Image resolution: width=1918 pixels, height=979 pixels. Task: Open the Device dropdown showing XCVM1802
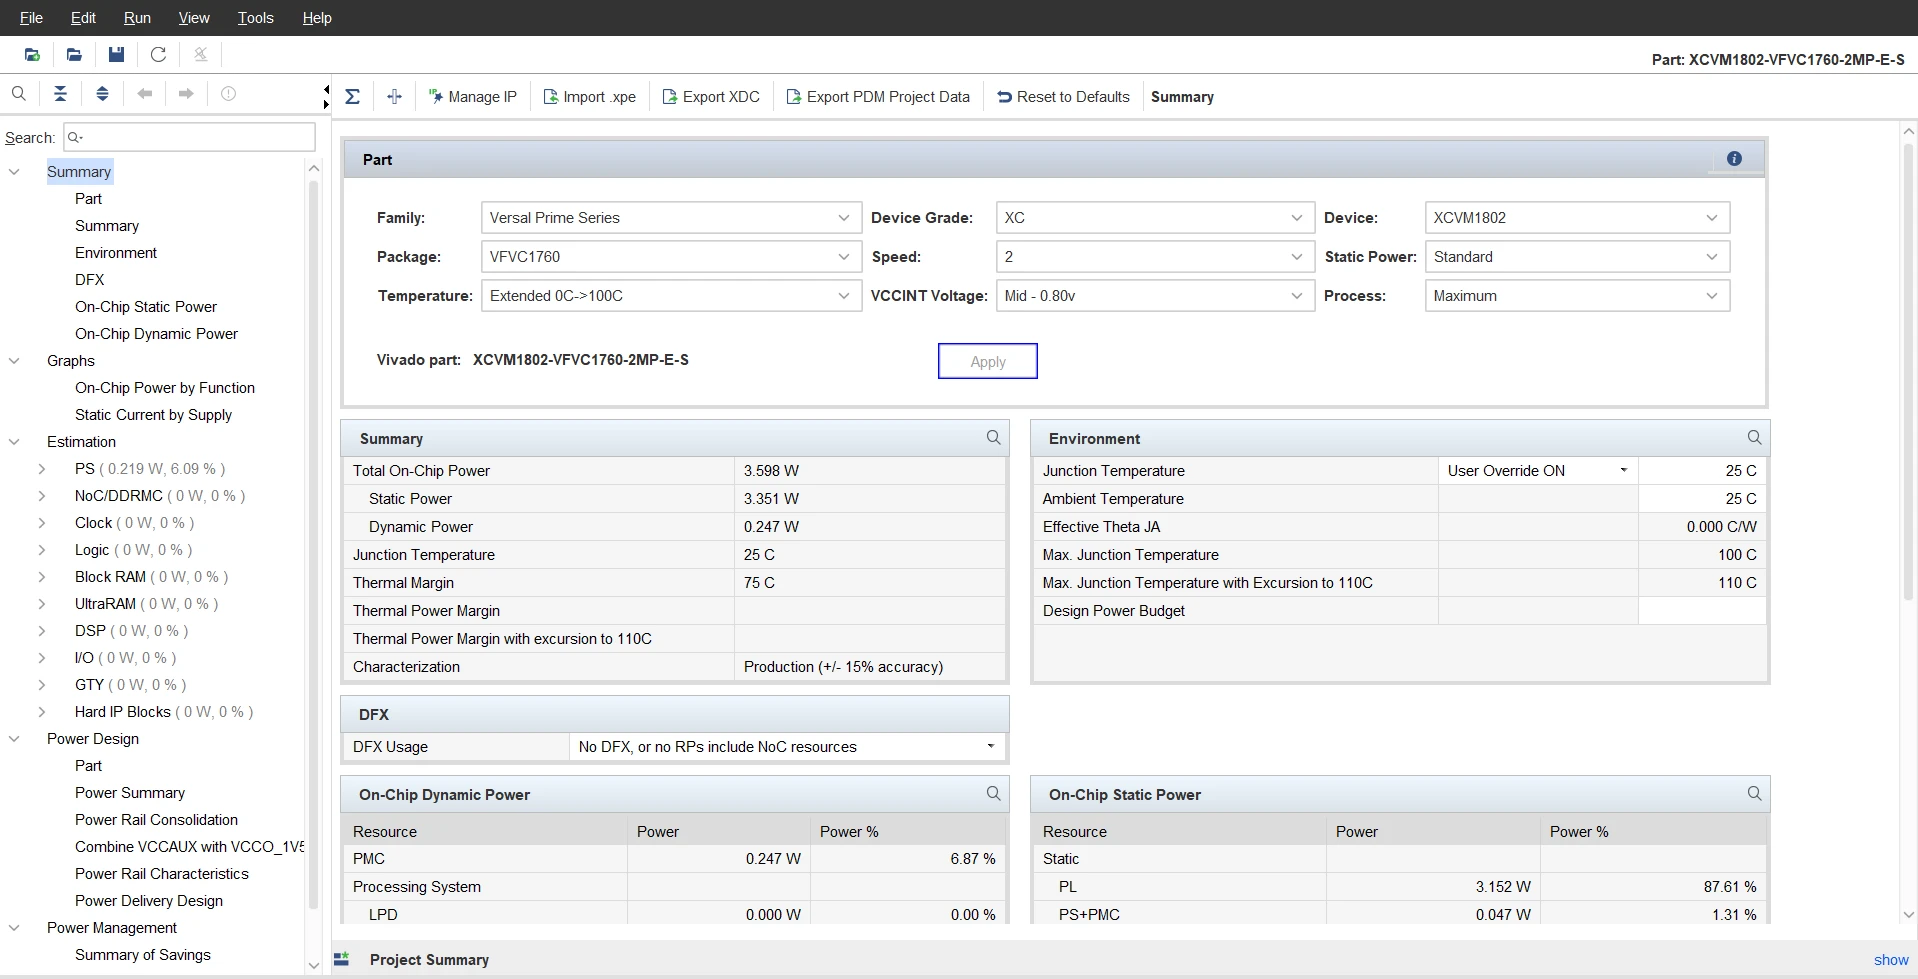click(x=1577, y=218)
